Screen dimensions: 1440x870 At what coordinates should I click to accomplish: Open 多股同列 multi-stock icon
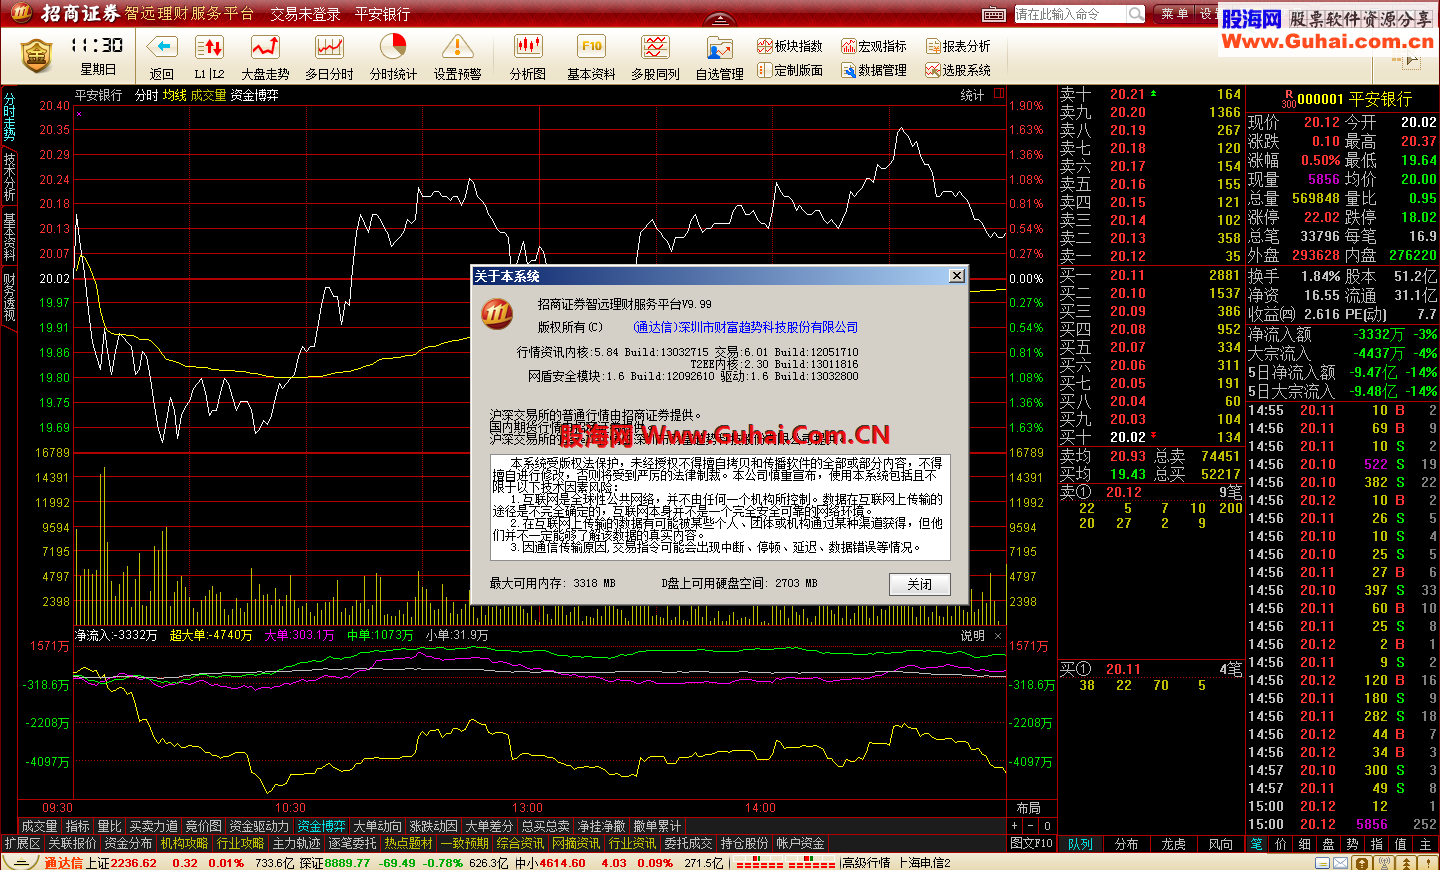pos(655,47)
